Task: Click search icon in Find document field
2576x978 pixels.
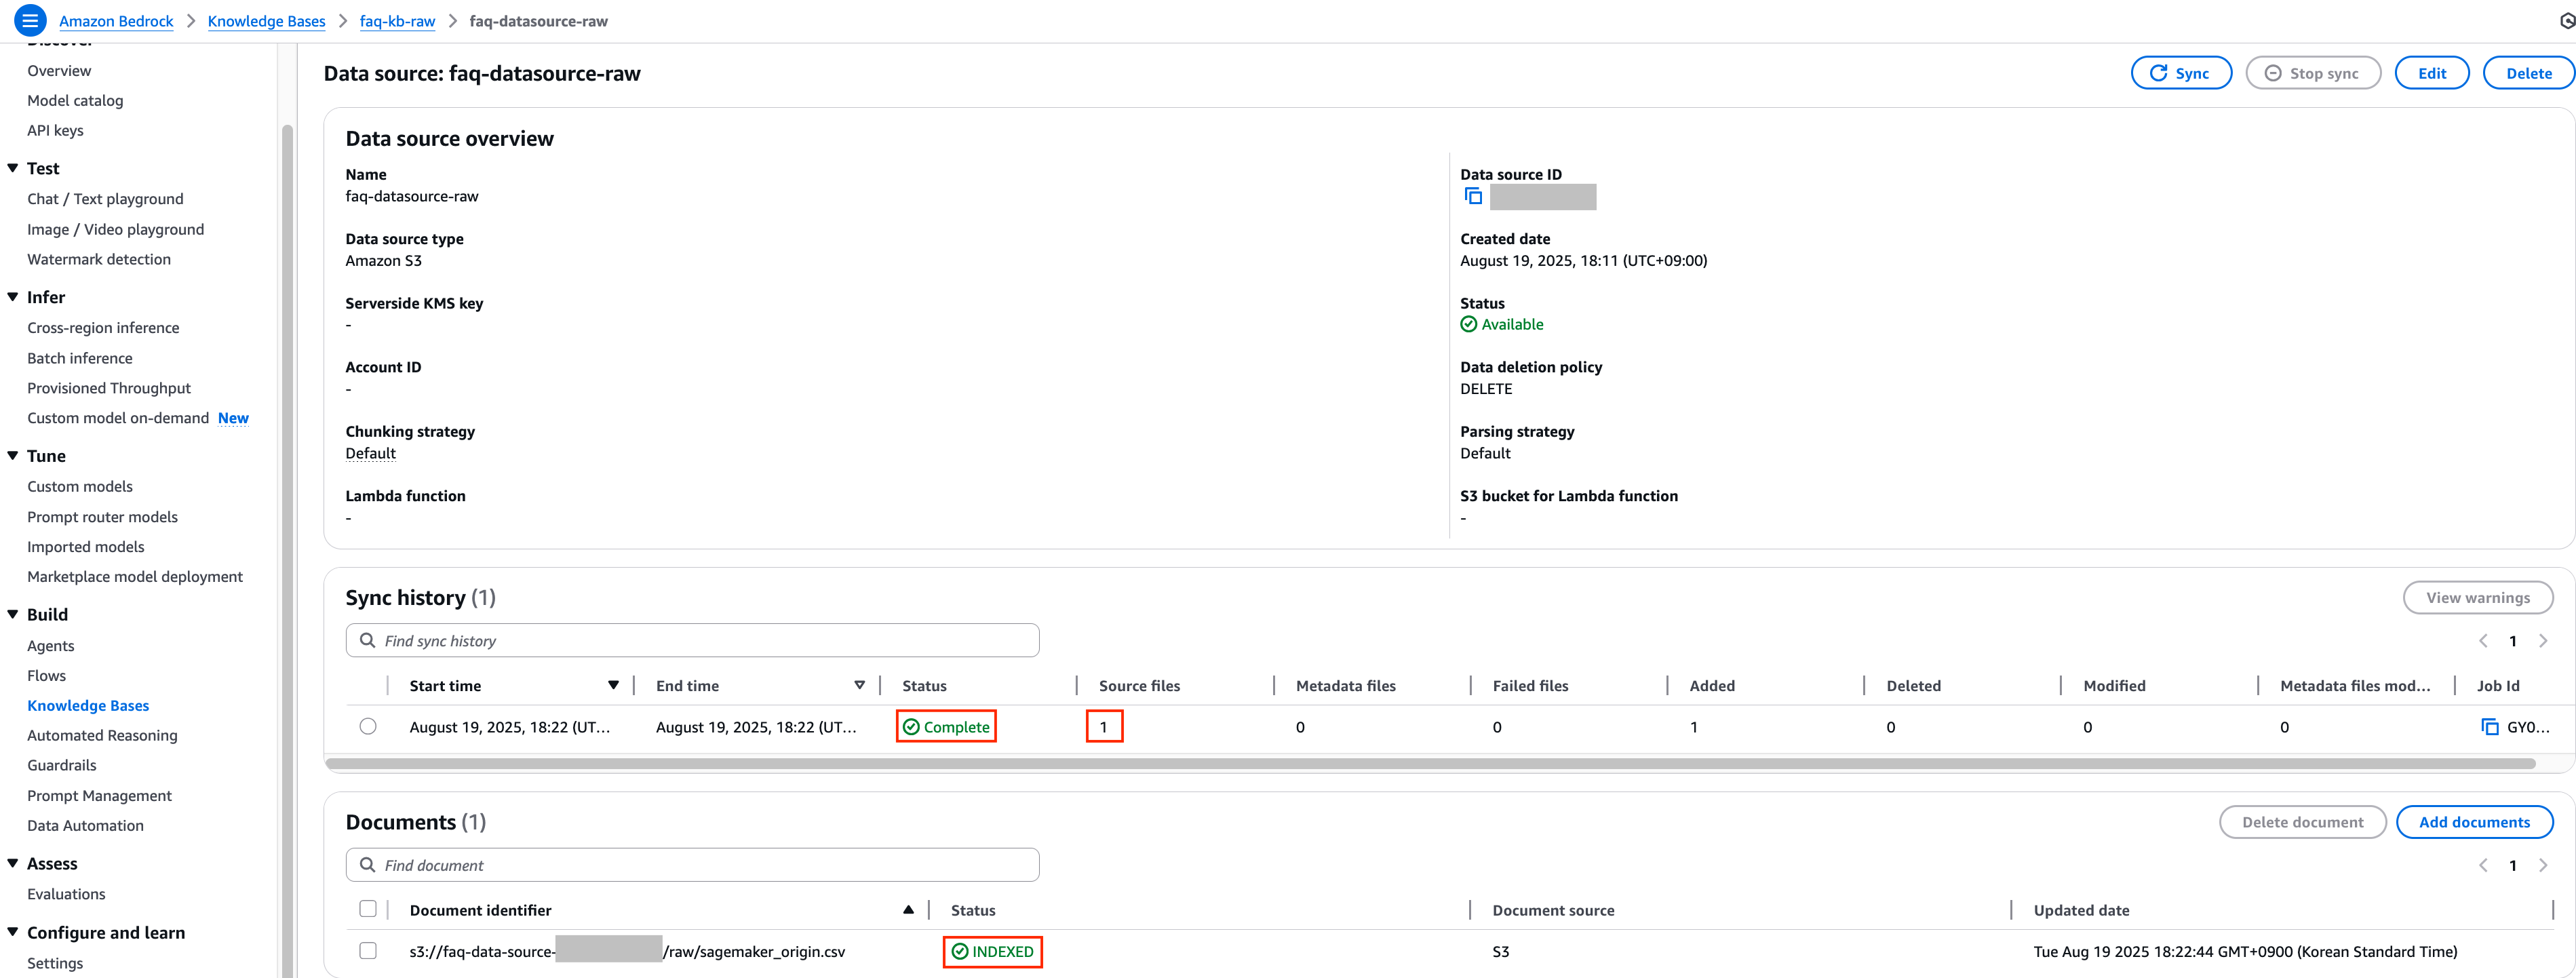Action: 368,865
